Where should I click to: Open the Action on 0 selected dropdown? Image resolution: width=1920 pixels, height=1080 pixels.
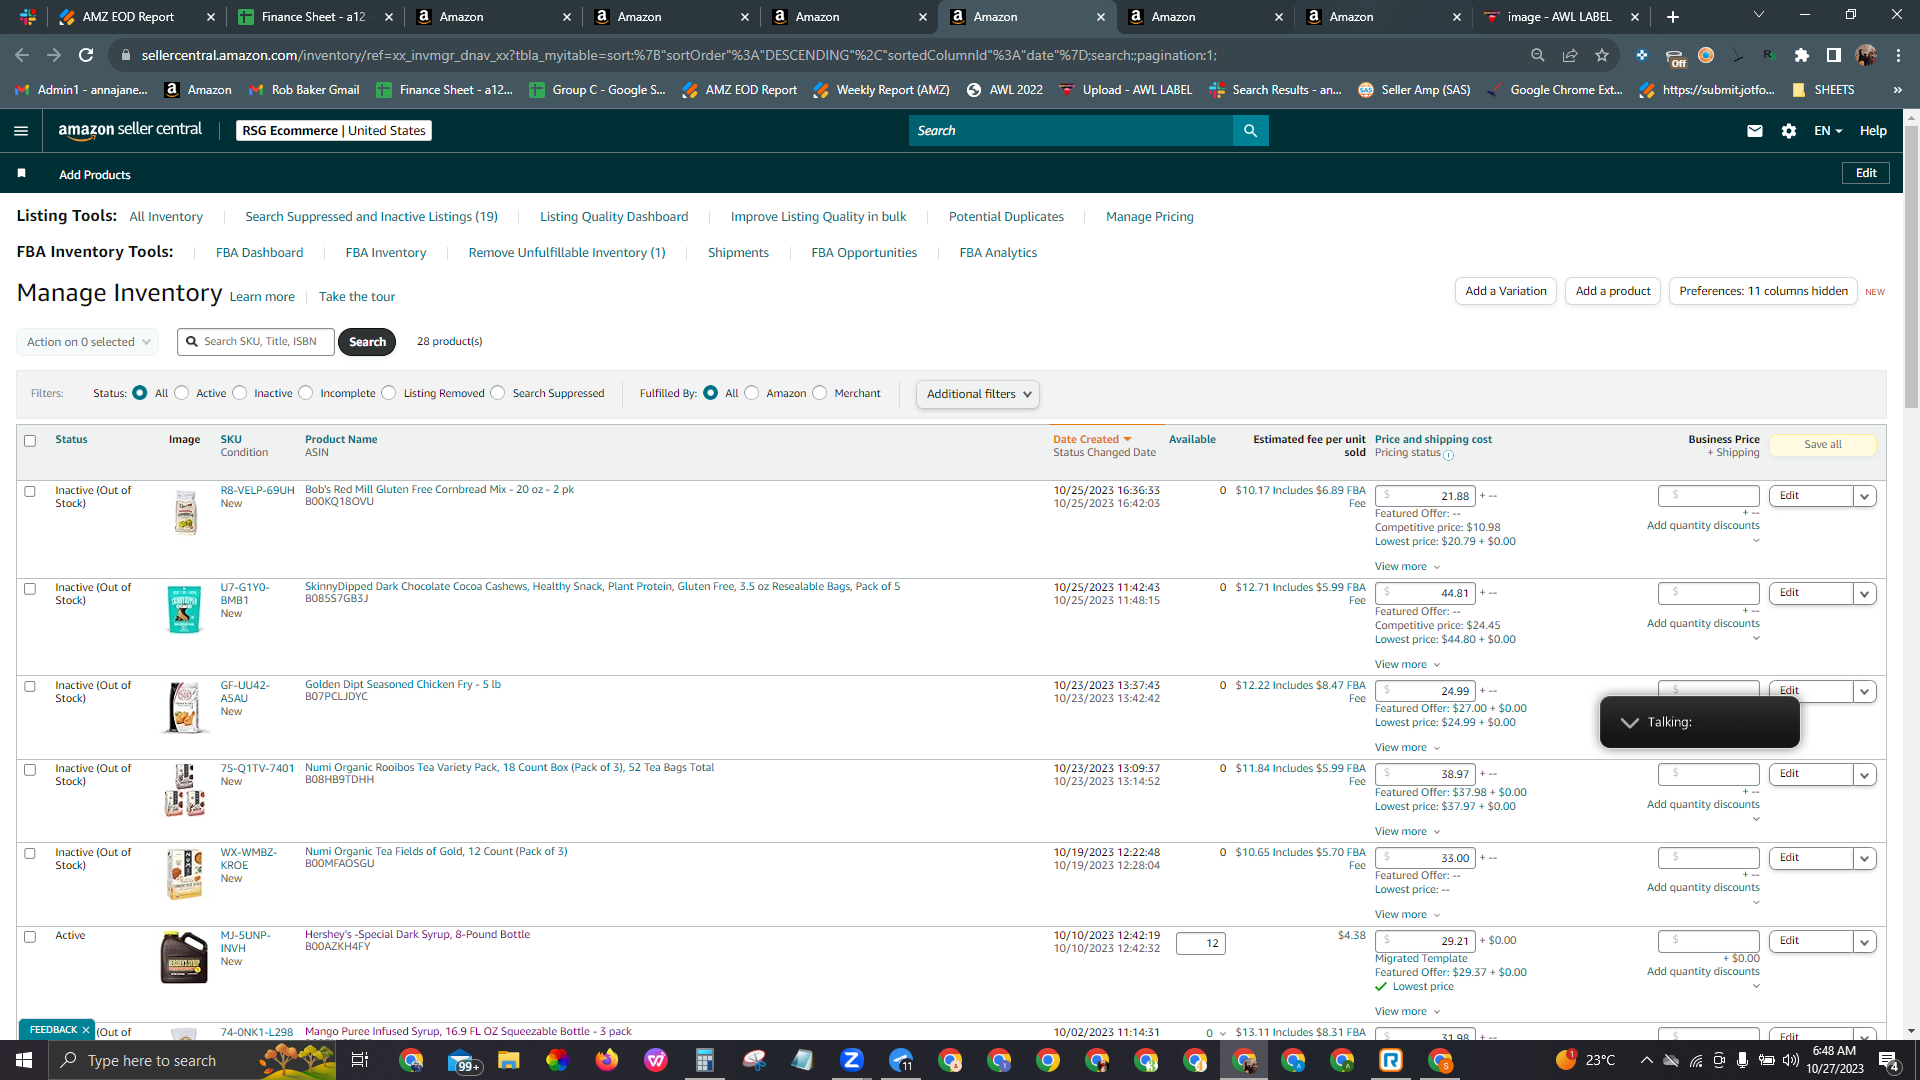(88, 342)
